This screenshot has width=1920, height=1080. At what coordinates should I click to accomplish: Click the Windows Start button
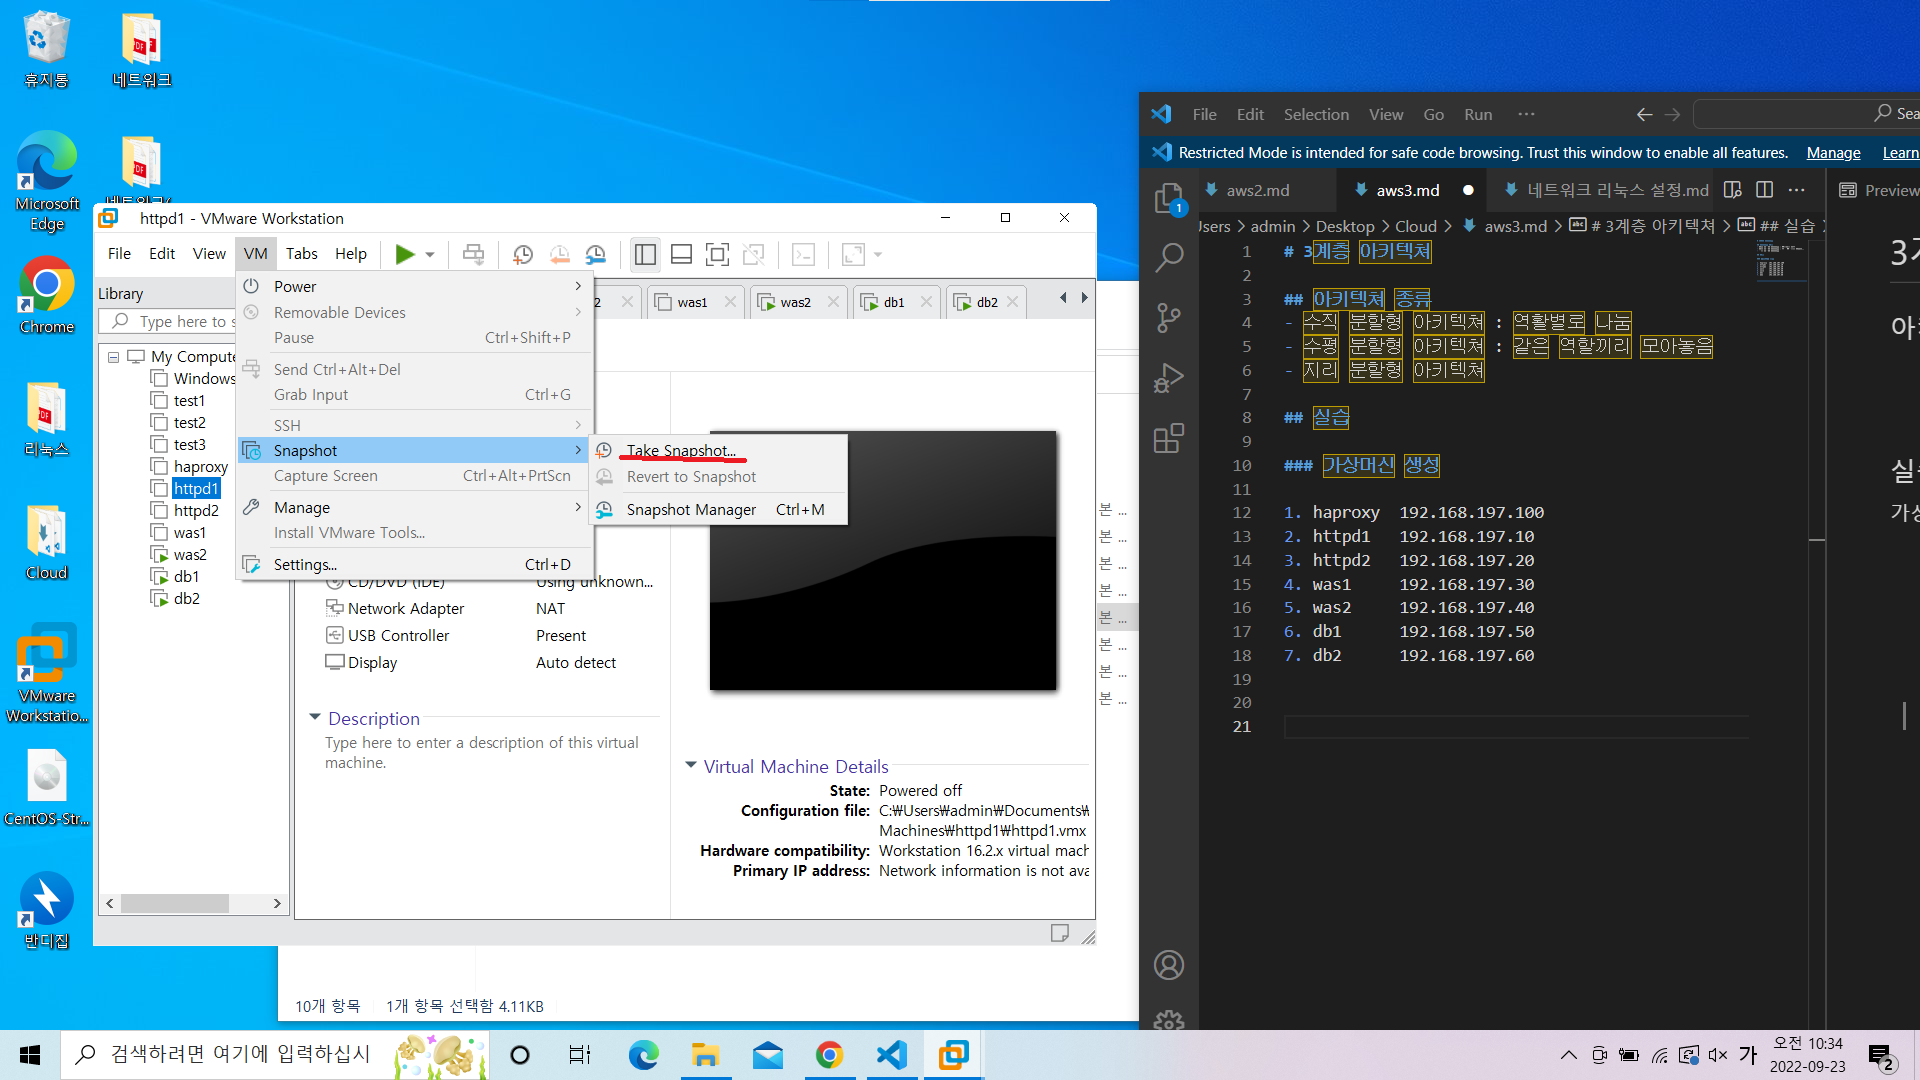pyautogui.click(x=30, y=1055)
